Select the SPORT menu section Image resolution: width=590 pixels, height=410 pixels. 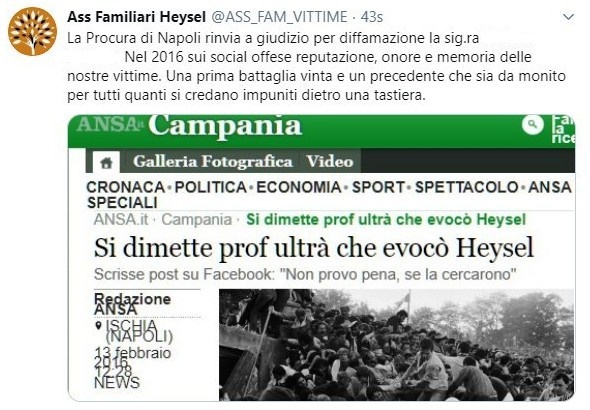[379, 187]
